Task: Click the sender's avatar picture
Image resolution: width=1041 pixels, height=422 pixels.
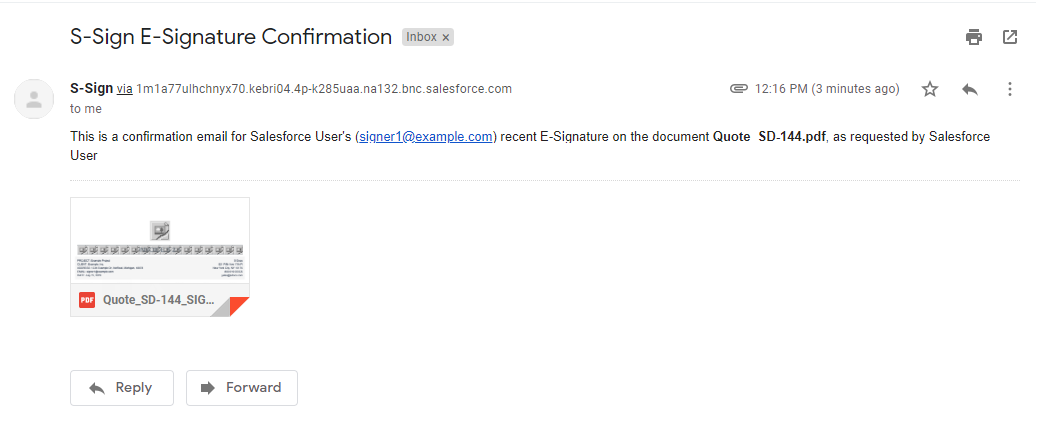Action: click(34, 100)
